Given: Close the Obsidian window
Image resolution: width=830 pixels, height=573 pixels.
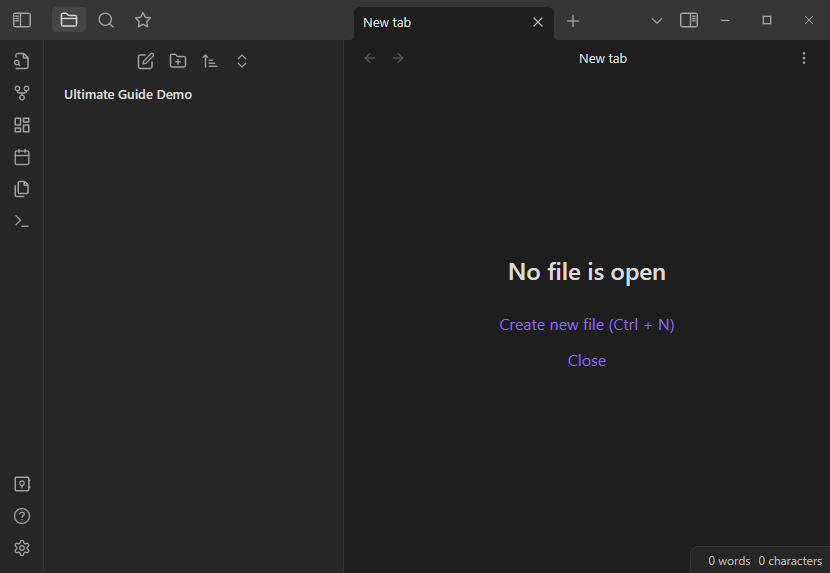Looking at the screenshot, I should 808,20.
